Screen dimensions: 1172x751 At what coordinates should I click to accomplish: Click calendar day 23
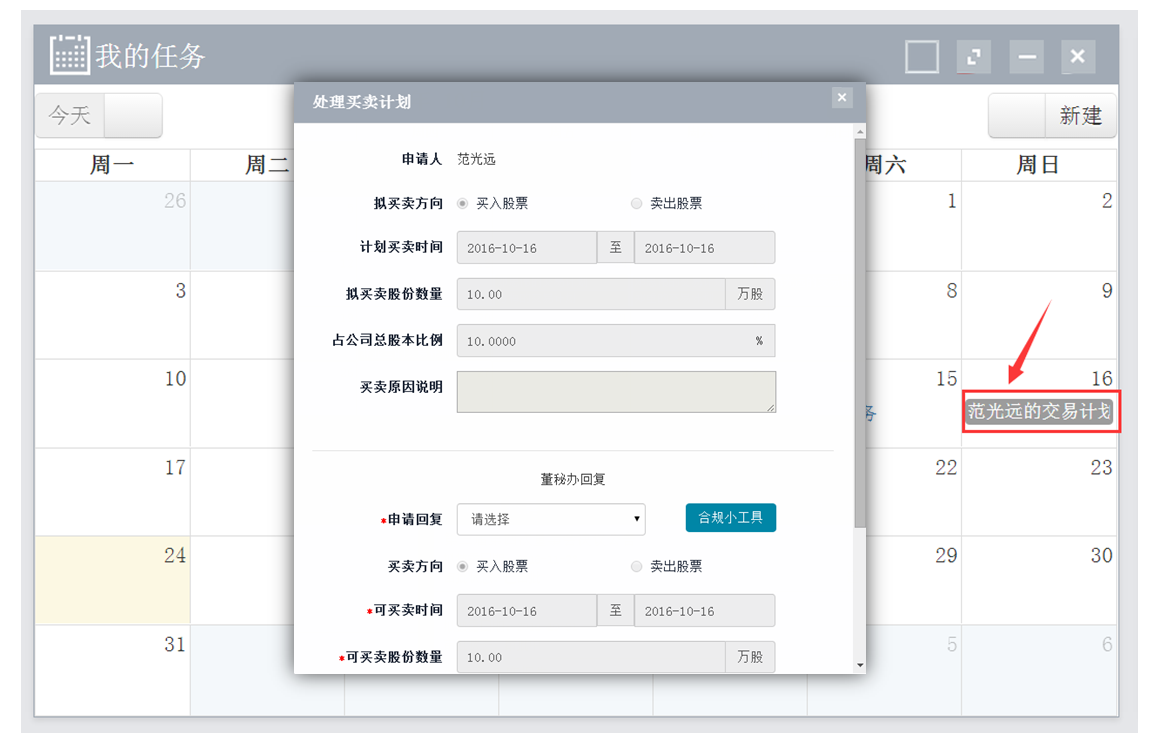pyautogui.click(x=1039, y=492)
